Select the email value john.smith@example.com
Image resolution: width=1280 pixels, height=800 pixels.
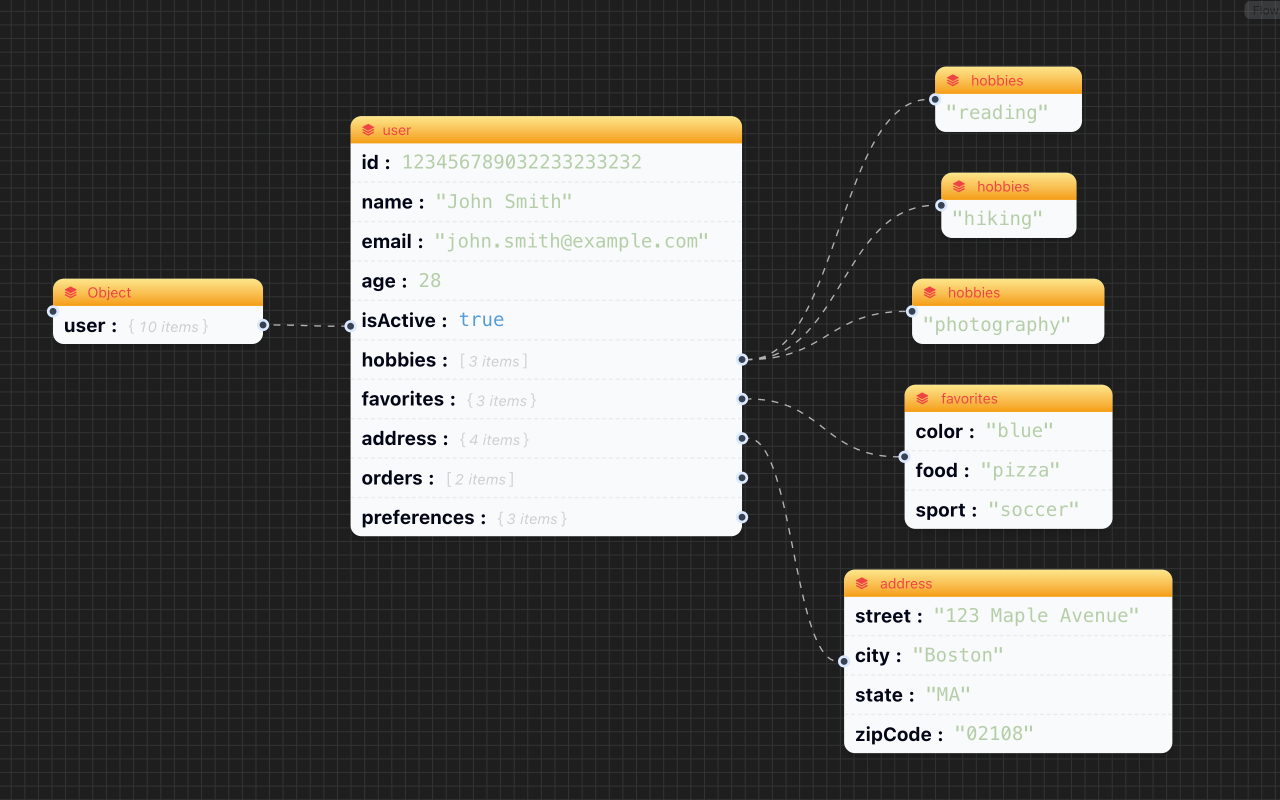571,241
